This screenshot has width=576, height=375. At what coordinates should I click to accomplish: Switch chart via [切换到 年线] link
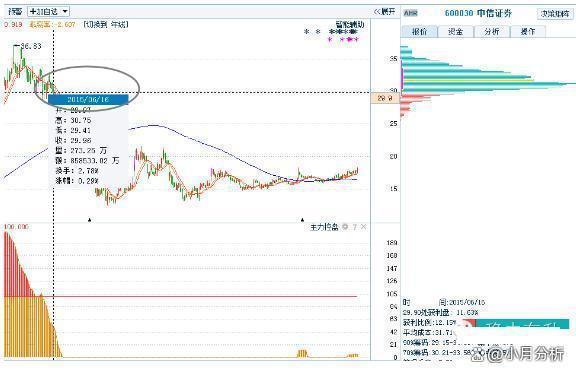click(x=106, y=25)
